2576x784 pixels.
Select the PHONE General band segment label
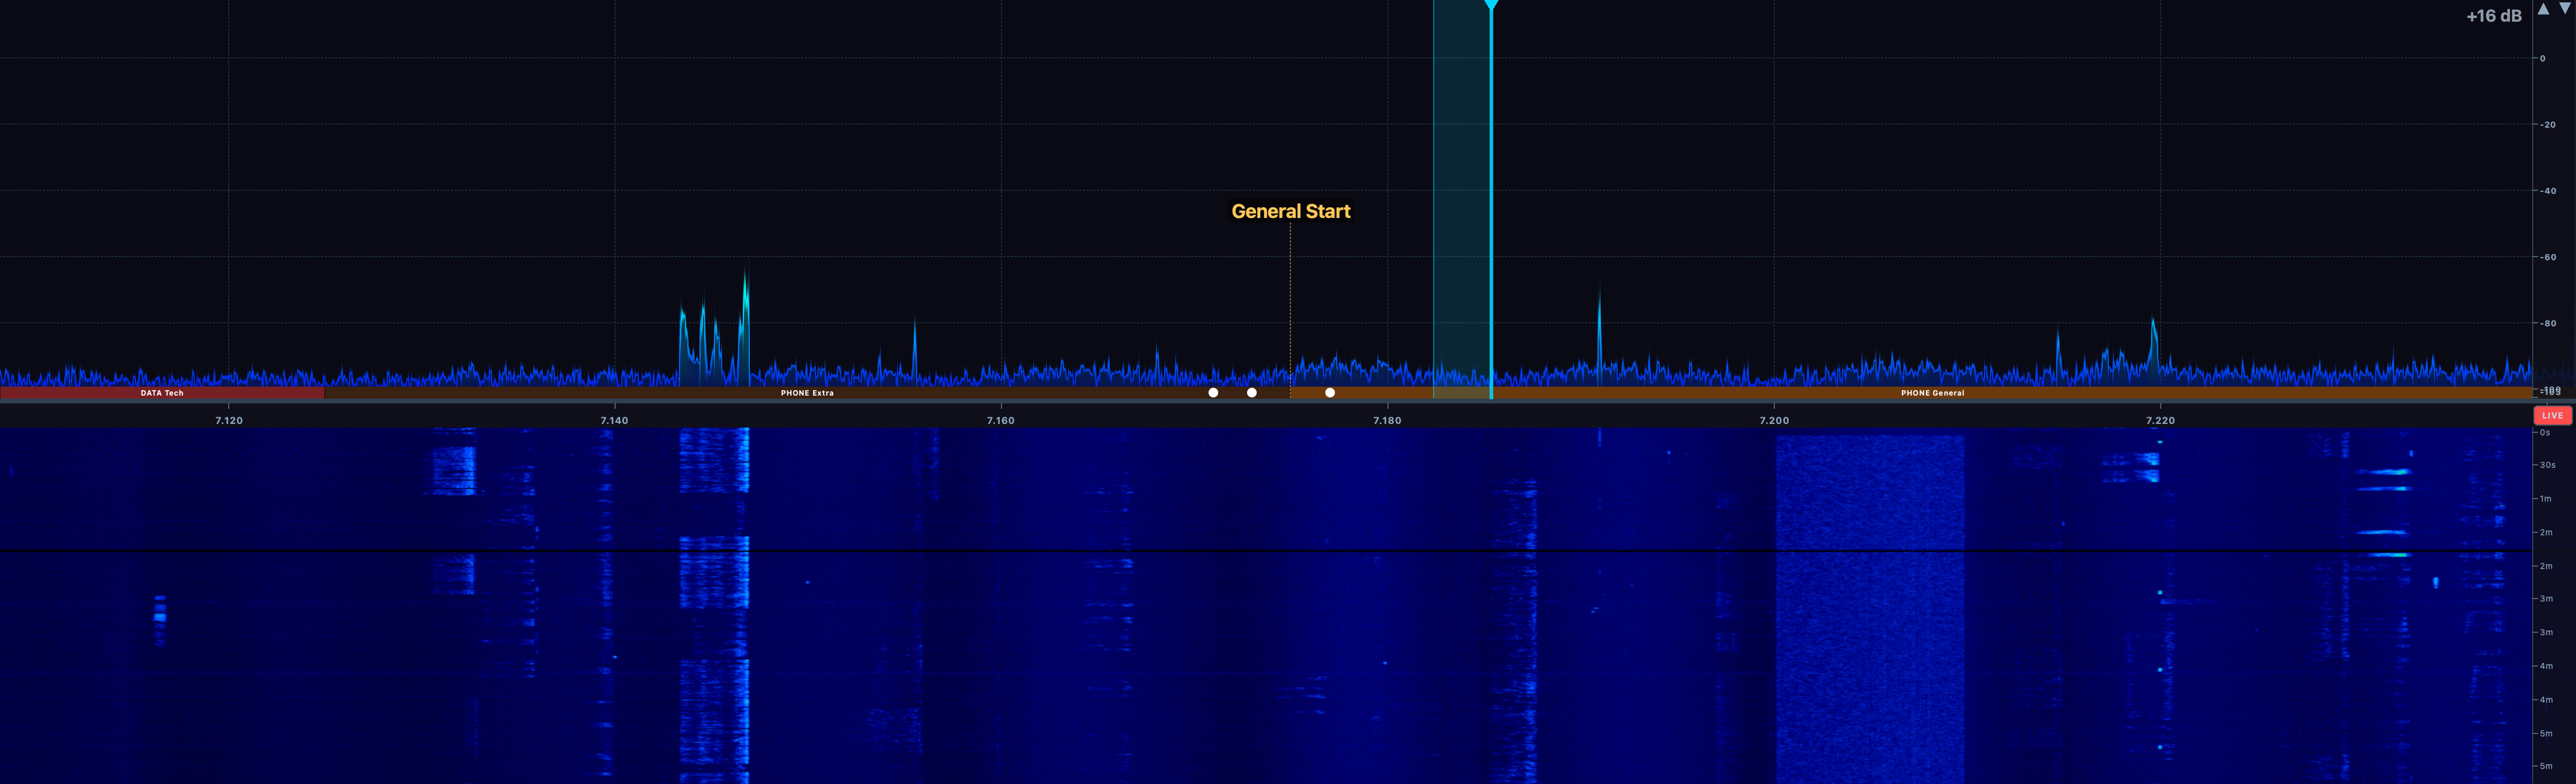1932,393
